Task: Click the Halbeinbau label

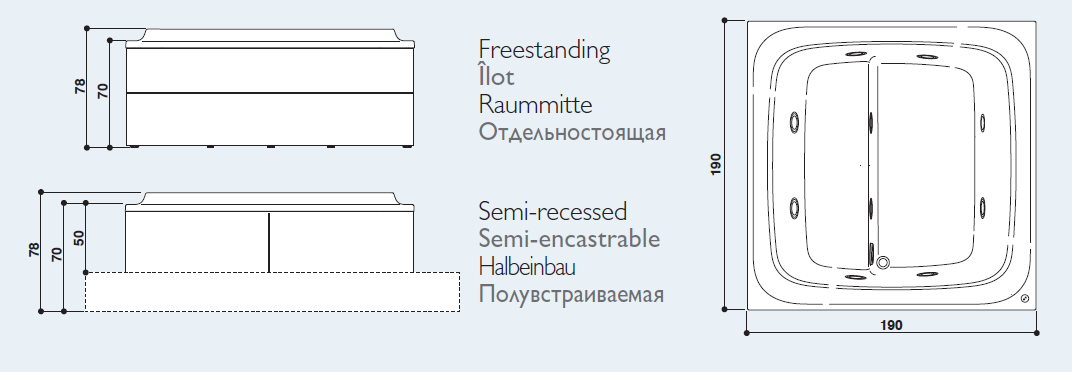Action: pyautogui.click(x=527, y=266)
